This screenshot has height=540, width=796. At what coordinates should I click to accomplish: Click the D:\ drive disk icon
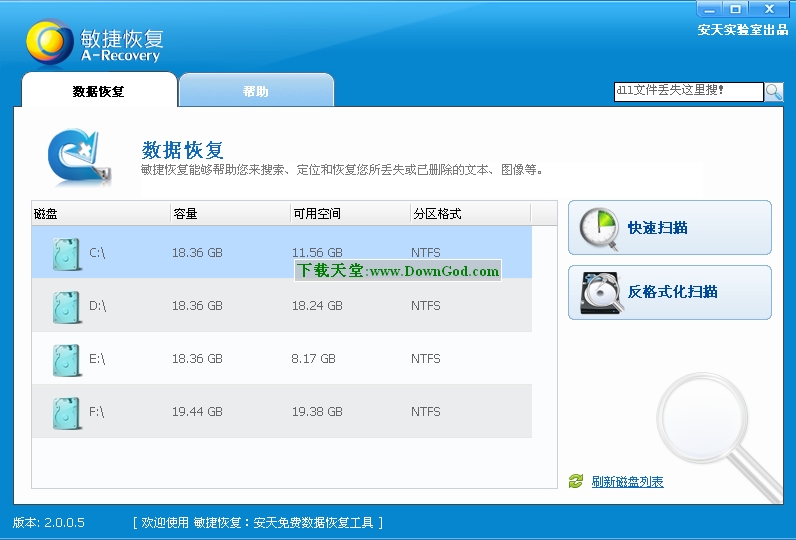point(66,307)
